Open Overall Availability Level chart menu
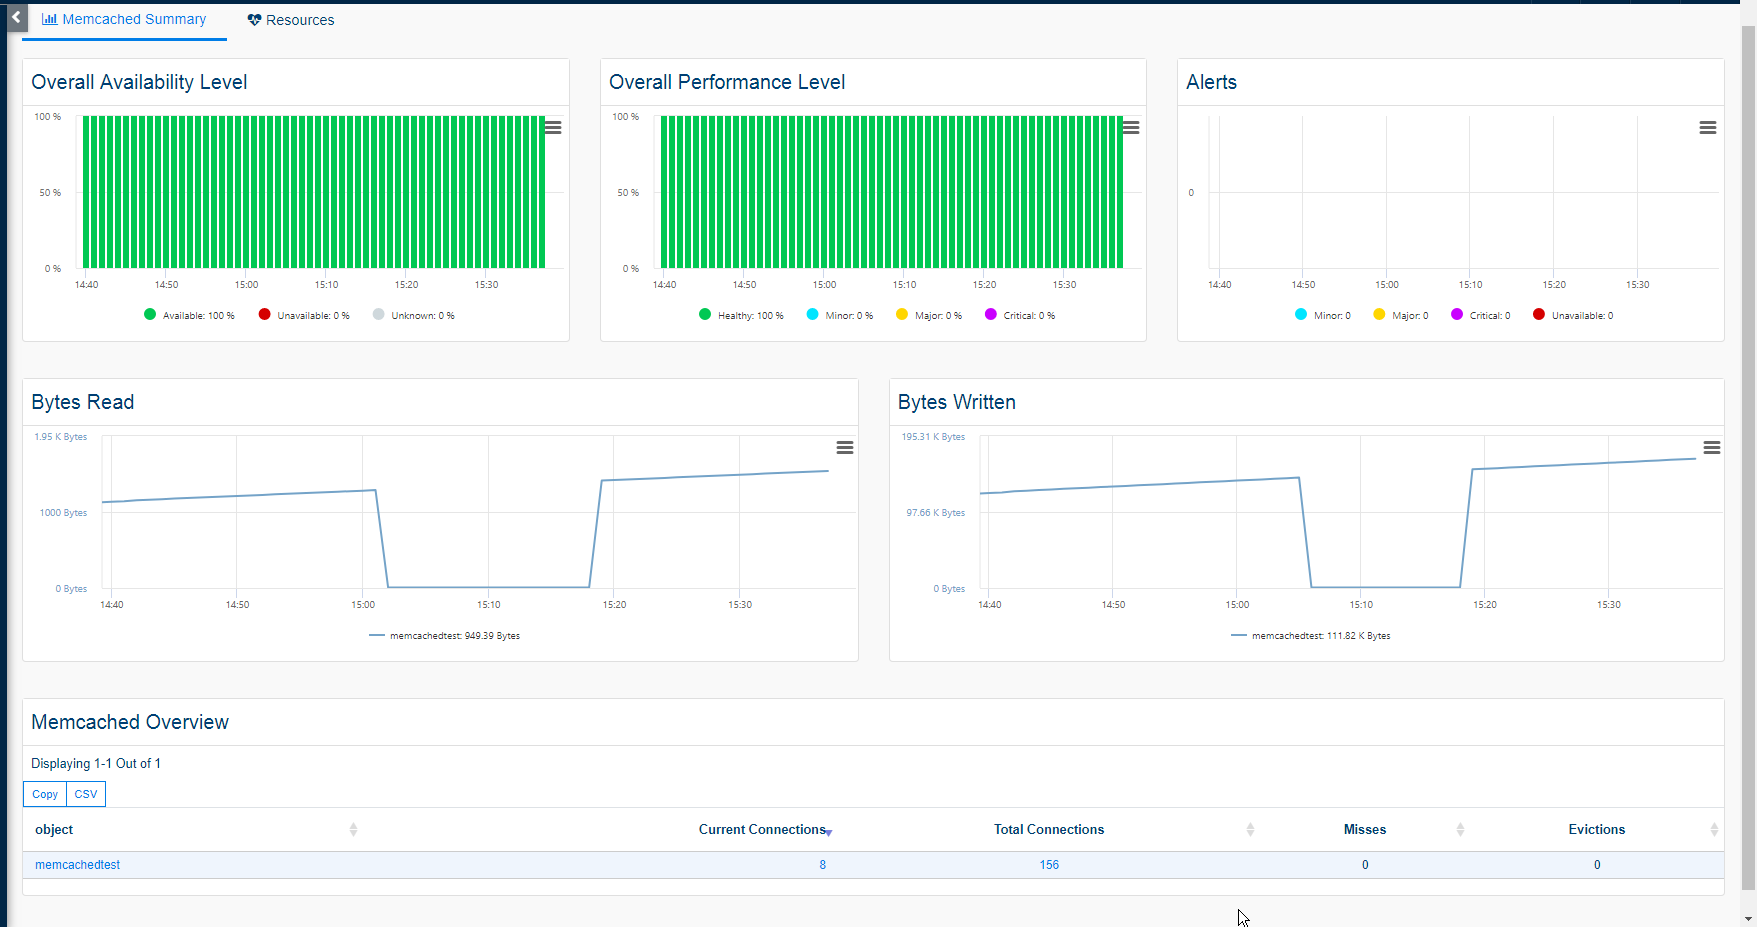The height and width of the screenshot is (927, 1757). click(x=553, y=128)
